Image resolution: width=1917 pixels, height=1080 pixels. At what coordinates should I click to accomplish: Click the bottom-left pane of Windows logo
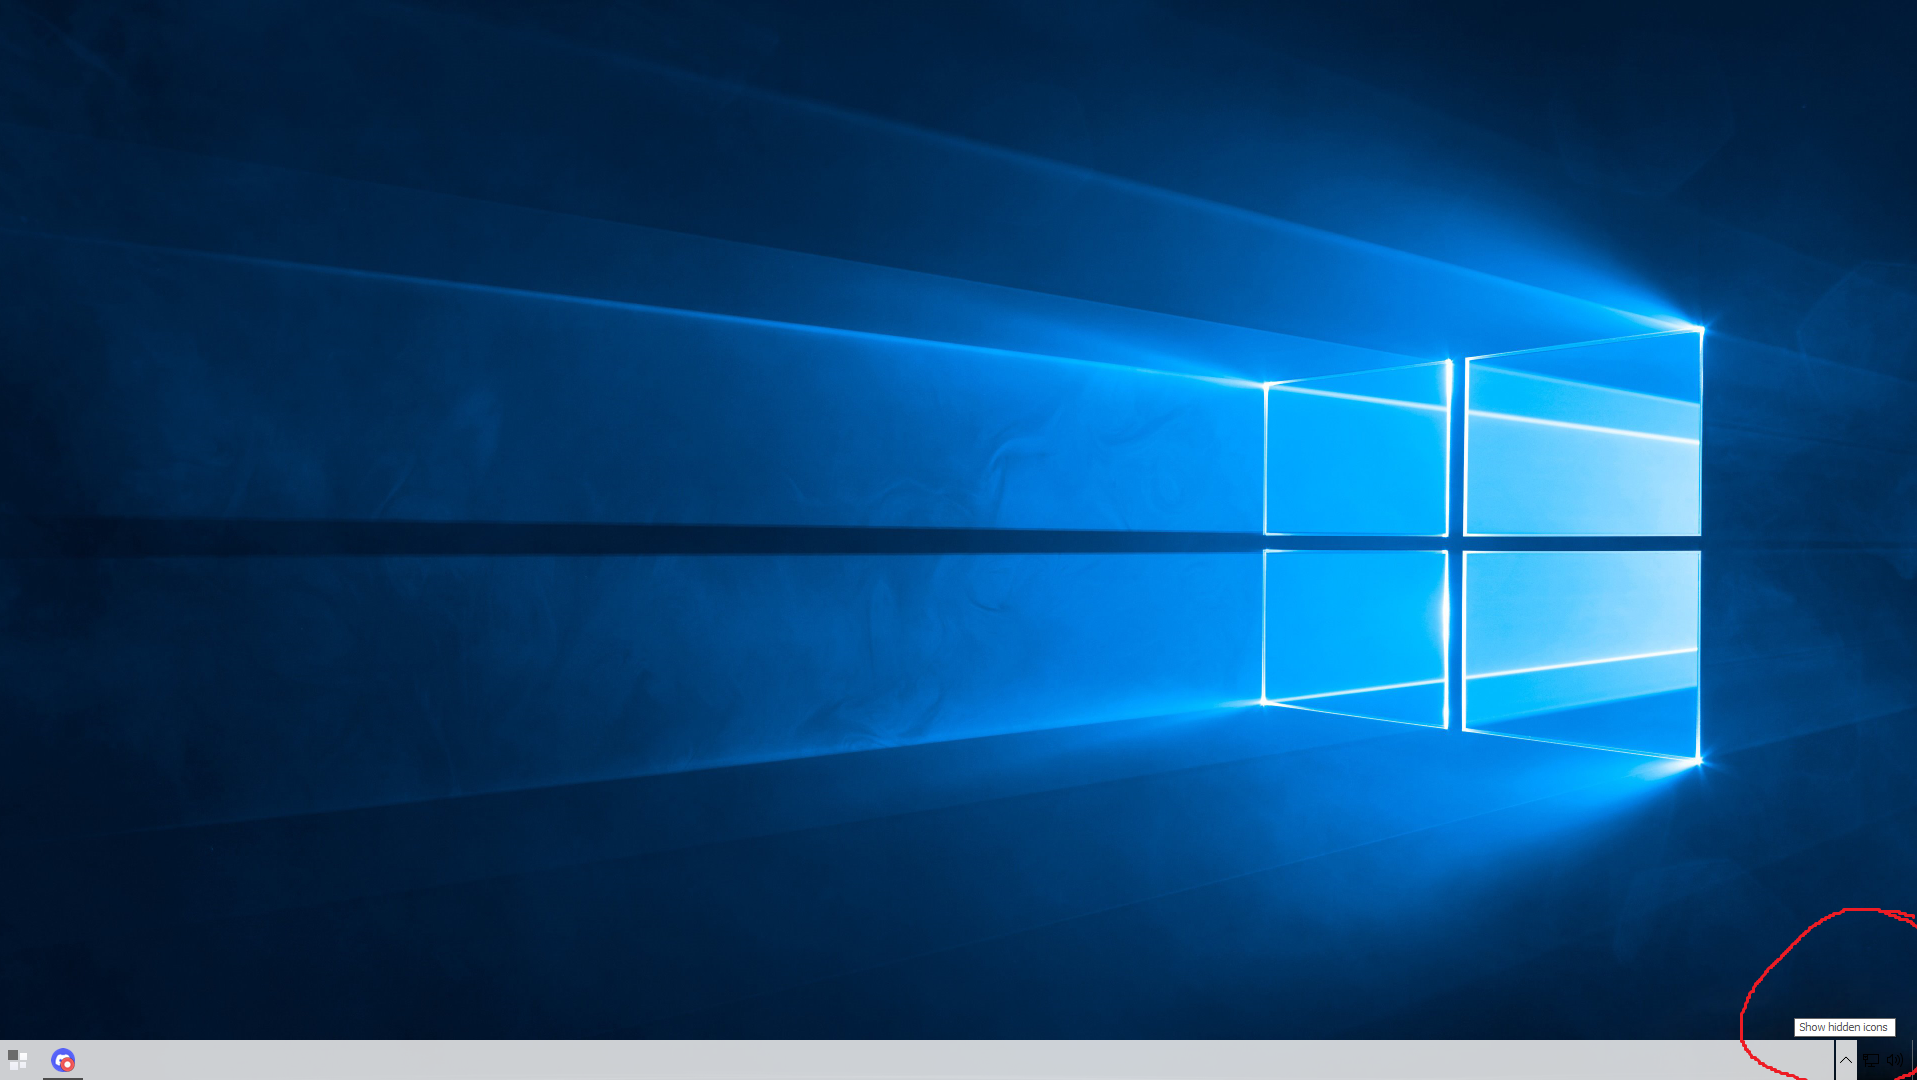1355,630
